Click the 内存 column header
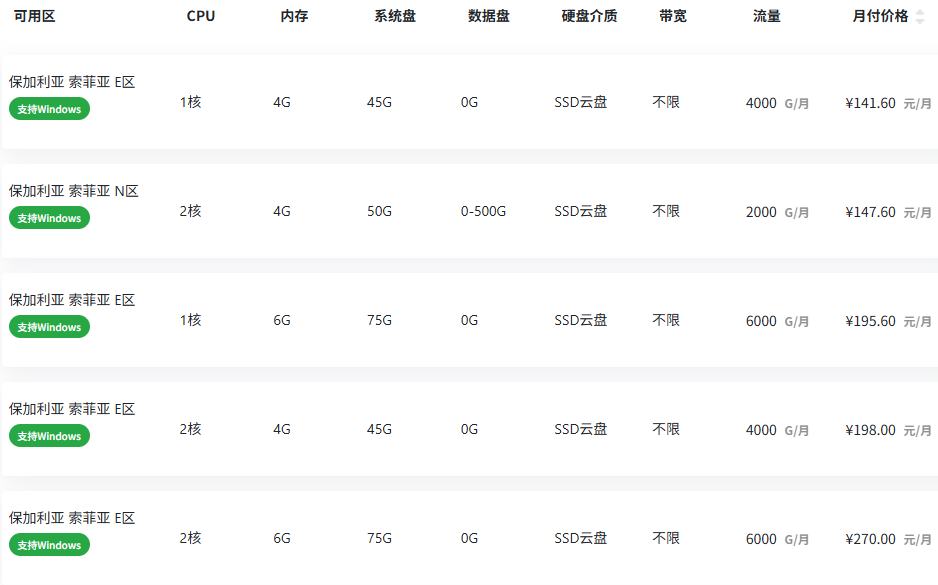This screenshot has width=938, height=585. click(294, 16)
